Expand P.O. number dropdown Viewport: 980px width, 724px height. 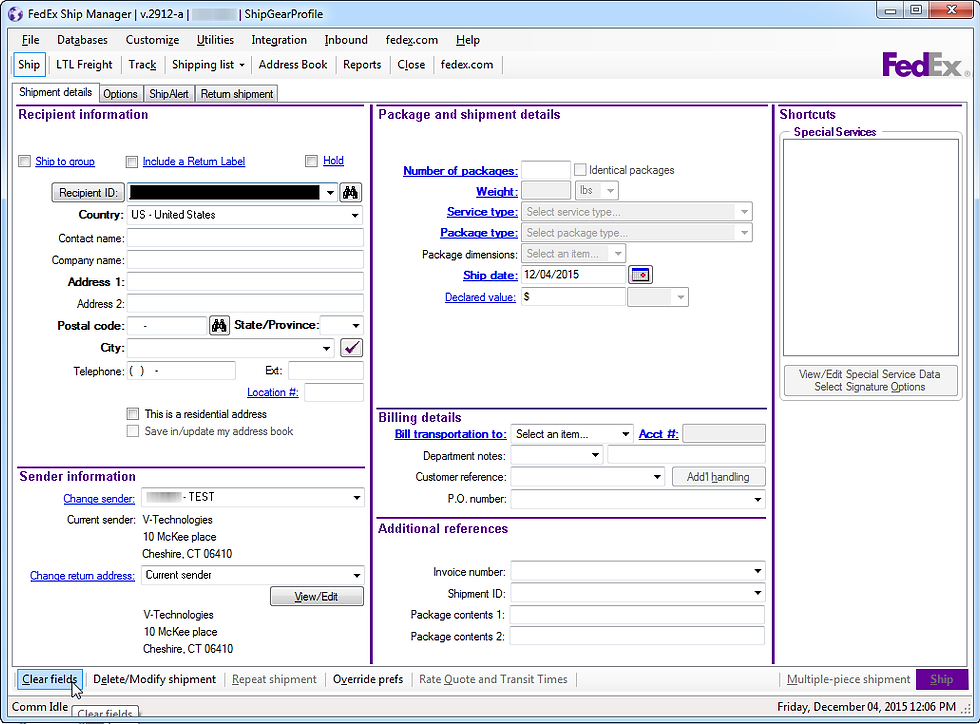point(758,499)
